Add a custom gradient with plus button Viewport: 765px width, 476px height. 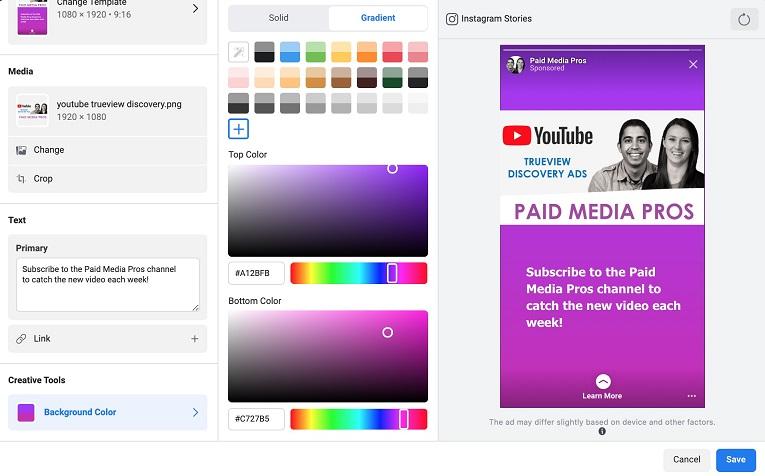tap(239, 129)
